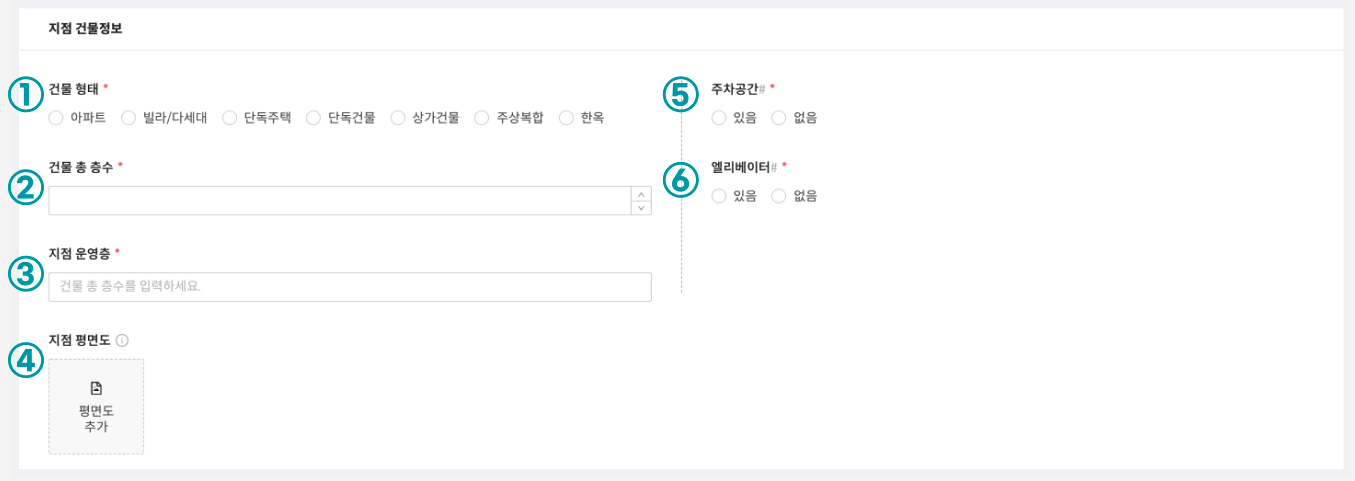The image size is (1355, 481).
Task: Choose 빌라/다세대 building type
Action: coord(128,118)
